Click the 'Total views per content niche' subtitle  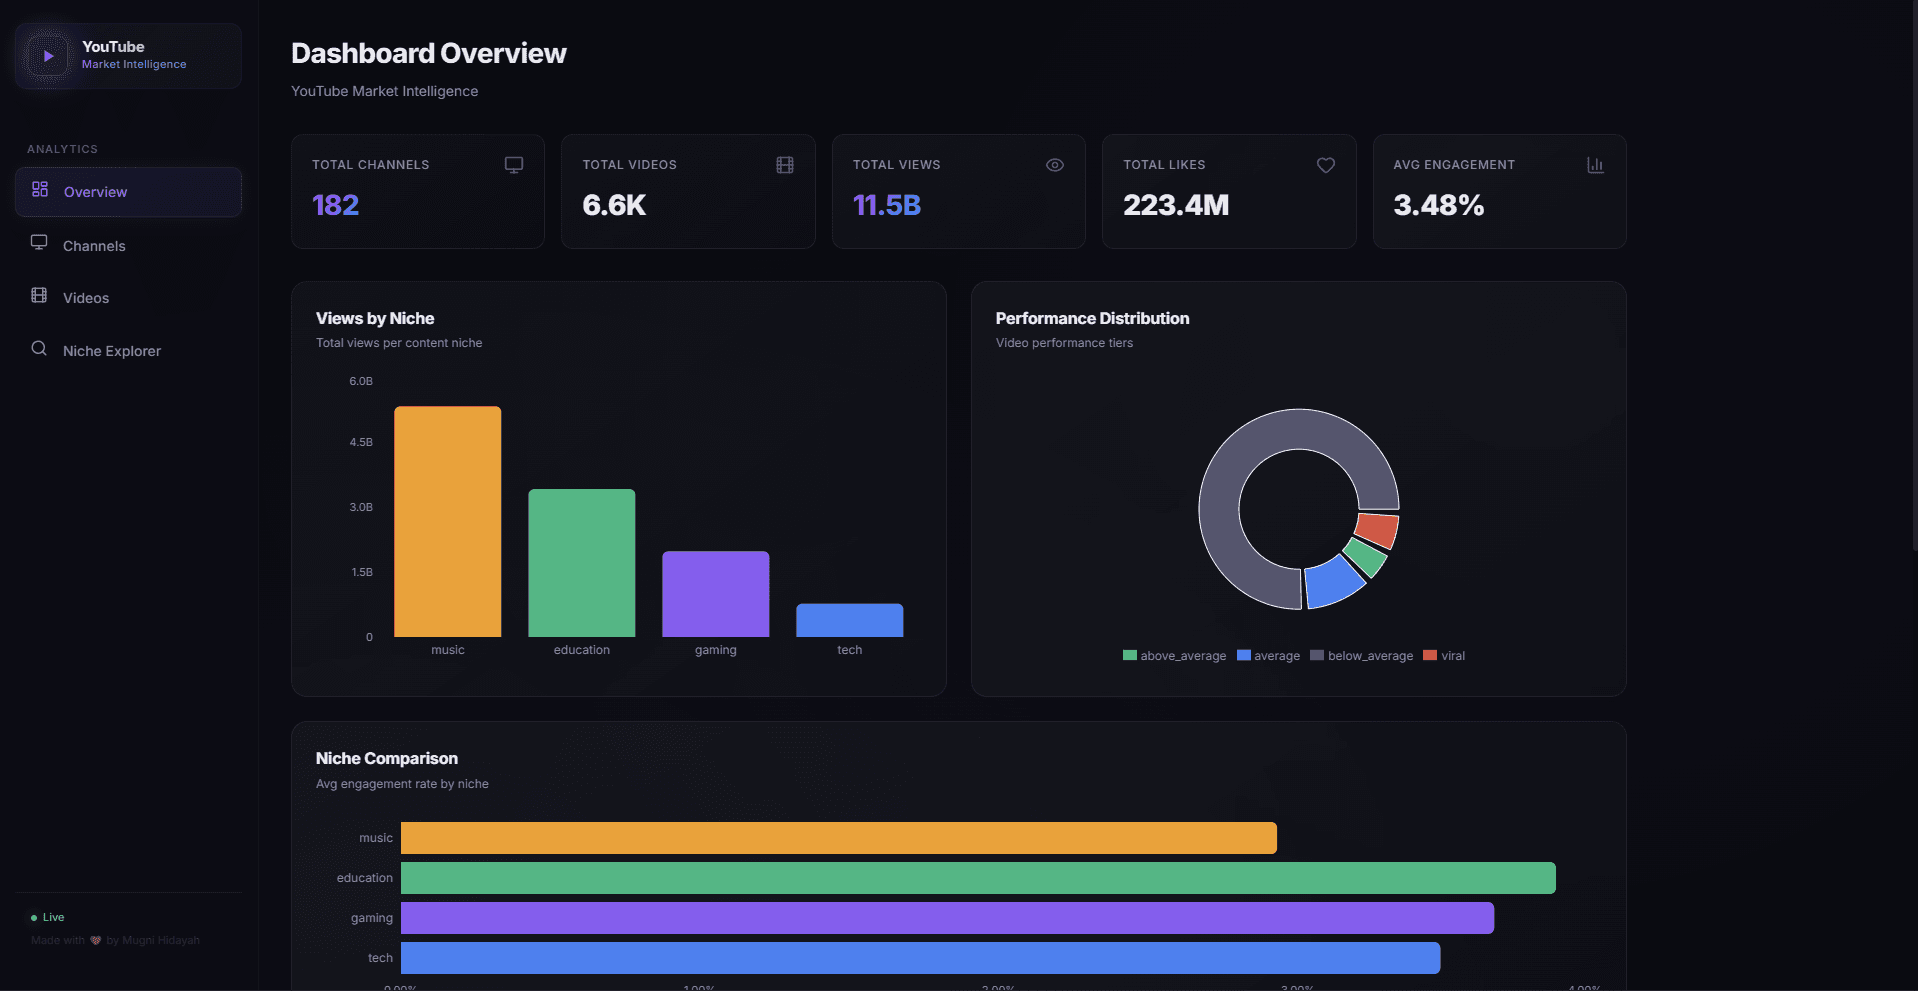click(x=399, y=343)
